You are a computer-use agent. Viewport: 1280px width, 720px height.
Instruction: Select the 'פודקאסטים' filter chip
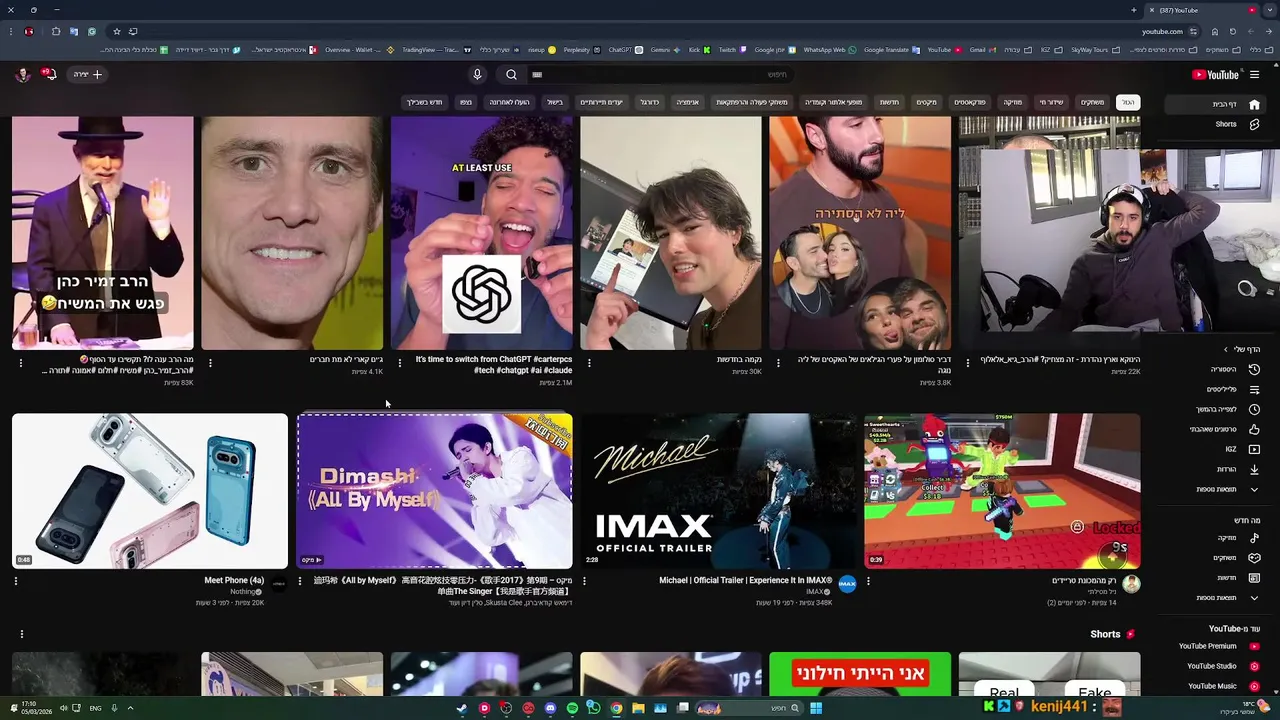969,102
